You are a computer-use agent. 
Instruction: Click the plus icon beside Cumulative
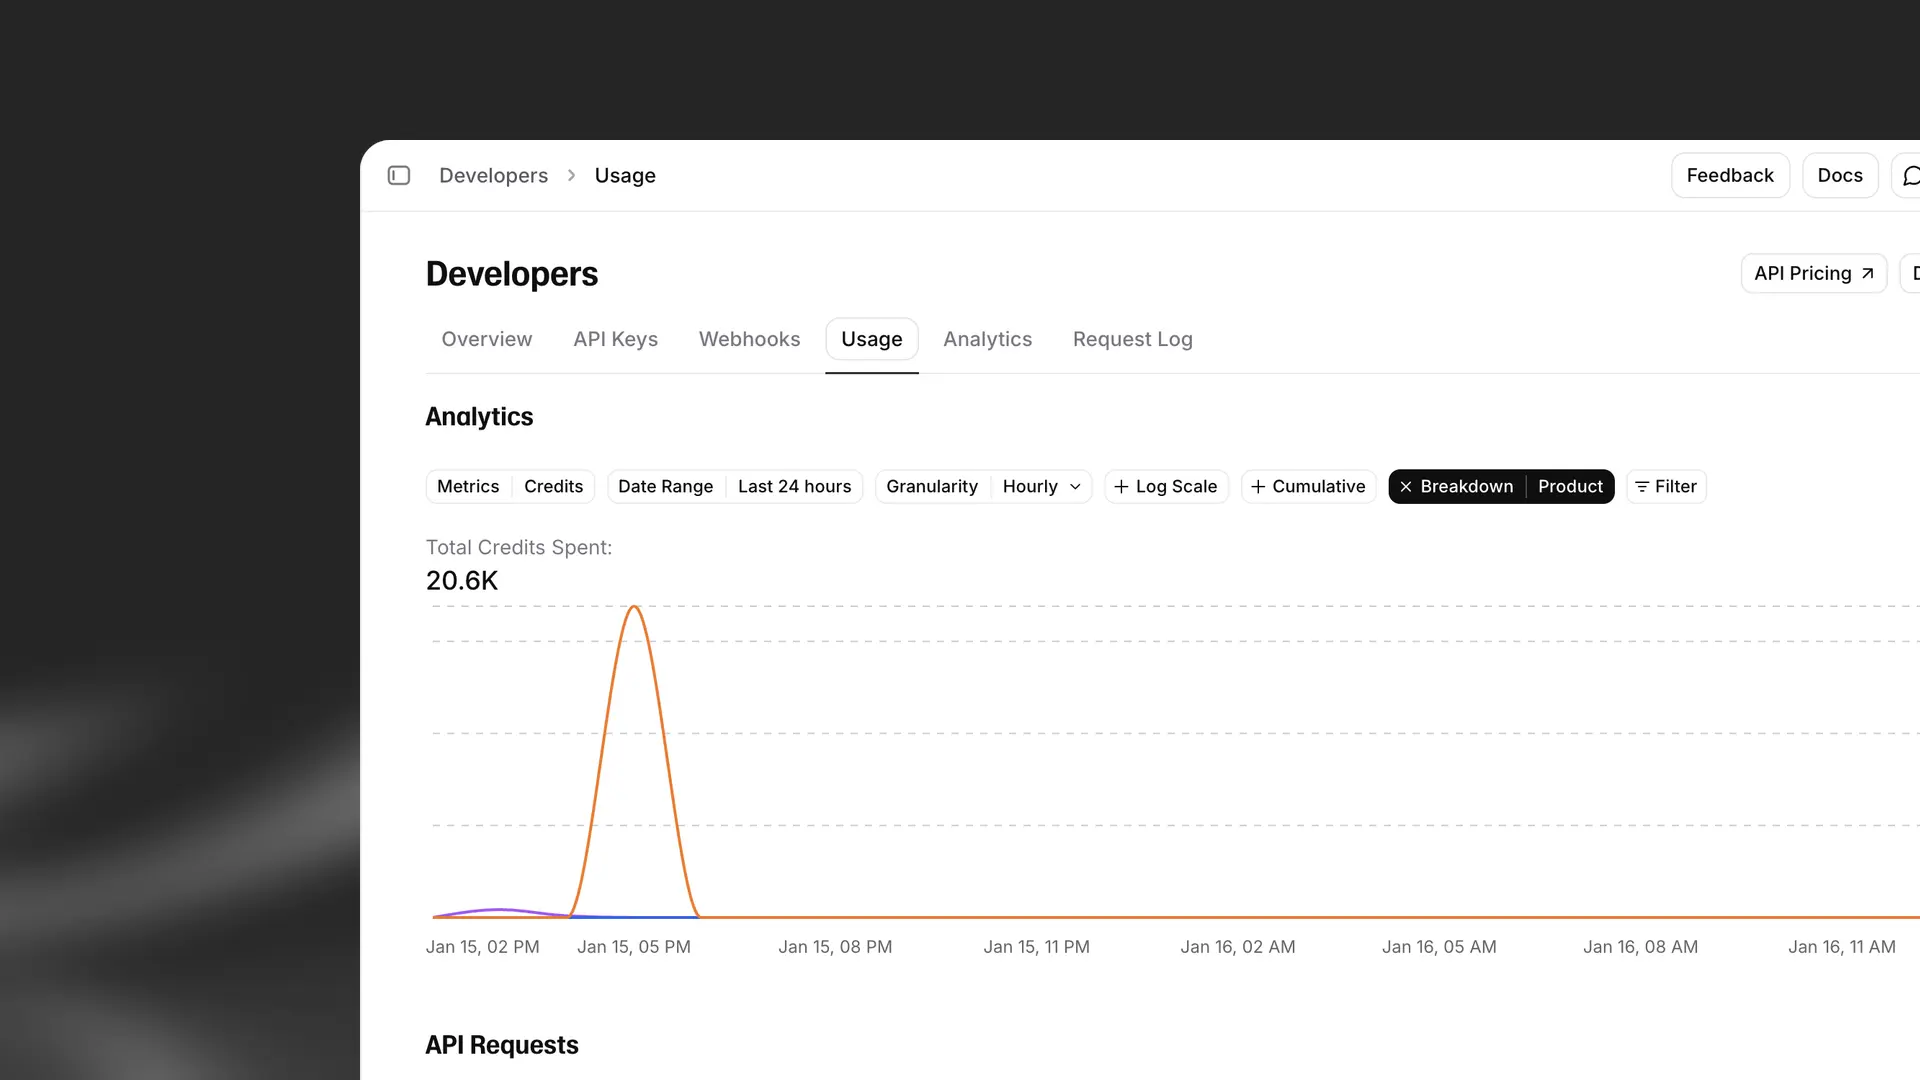click(1258, 487)
